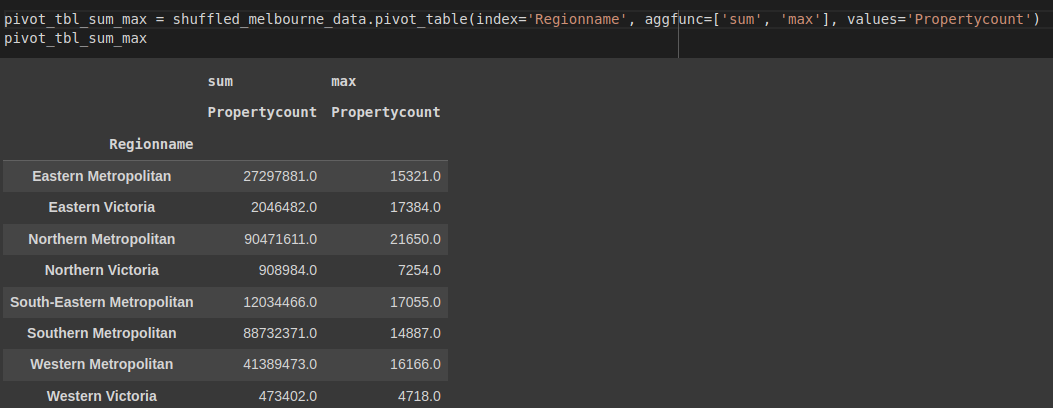Screen dimensions: 1053x408
Task: Select the Eastern Metropolitan row label
Action: pos(101,176)
